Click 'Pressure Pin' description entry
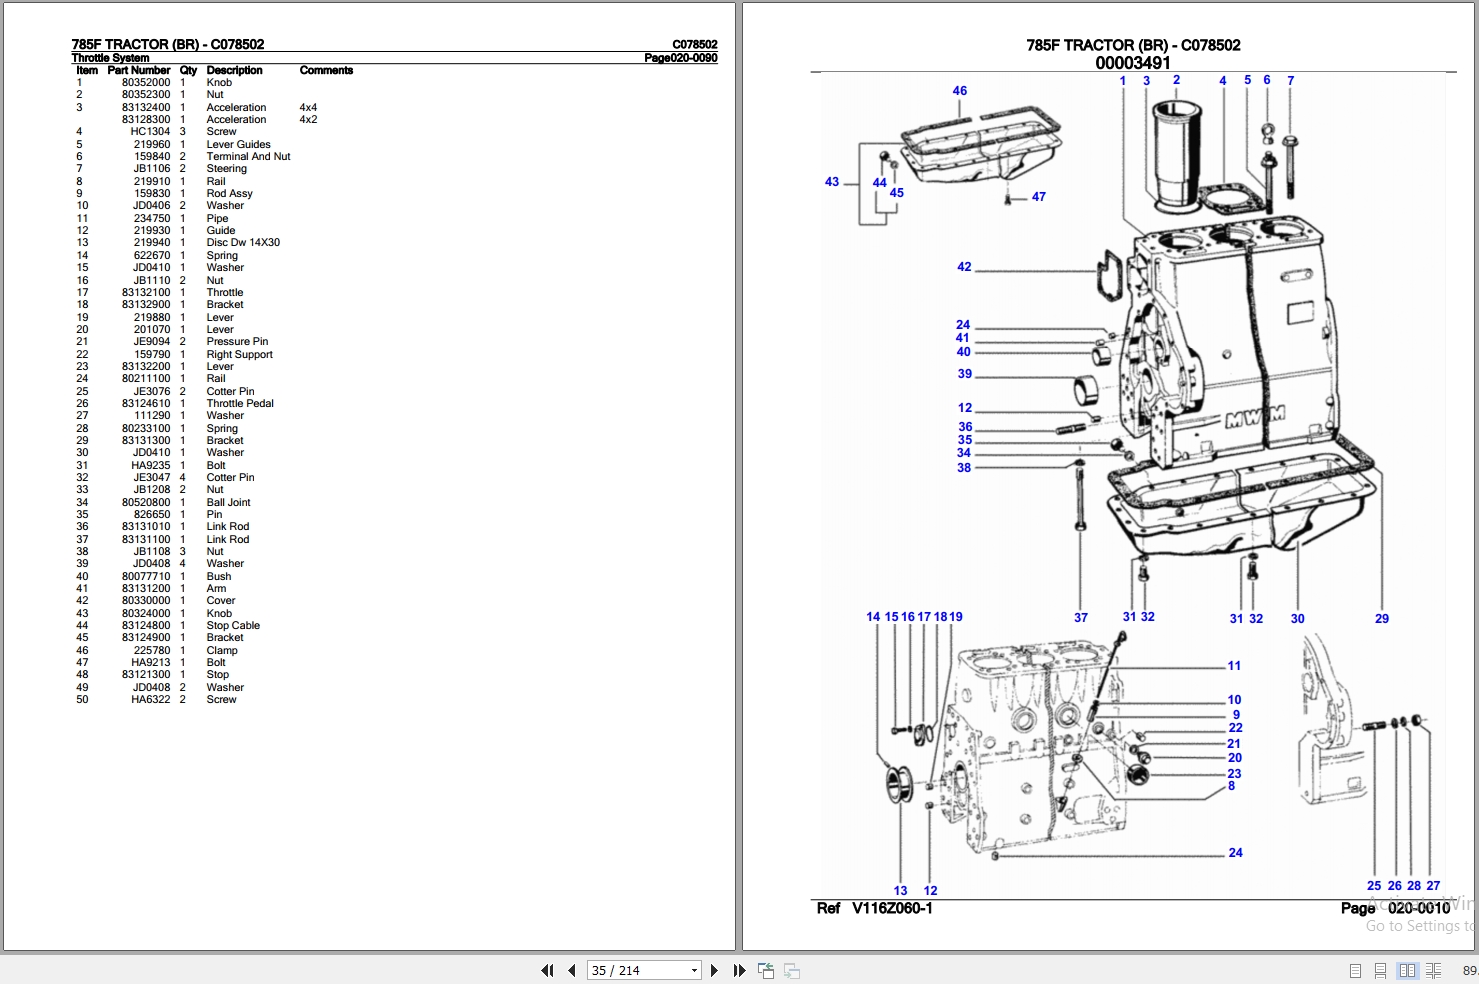The image size is (1479, 984). [237, 341]
